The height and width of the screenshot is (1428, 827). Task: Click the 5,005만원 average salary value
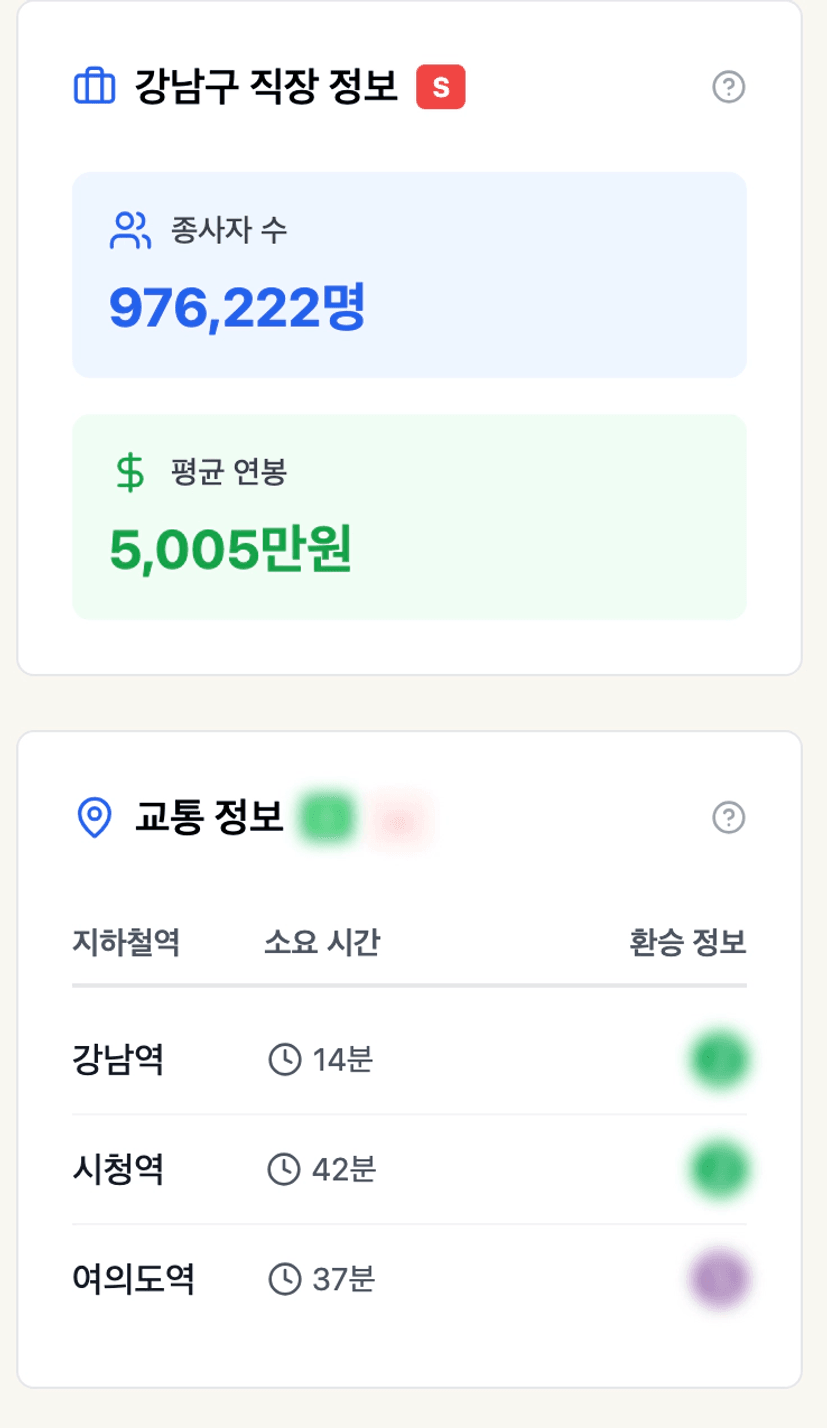point(230,551)
